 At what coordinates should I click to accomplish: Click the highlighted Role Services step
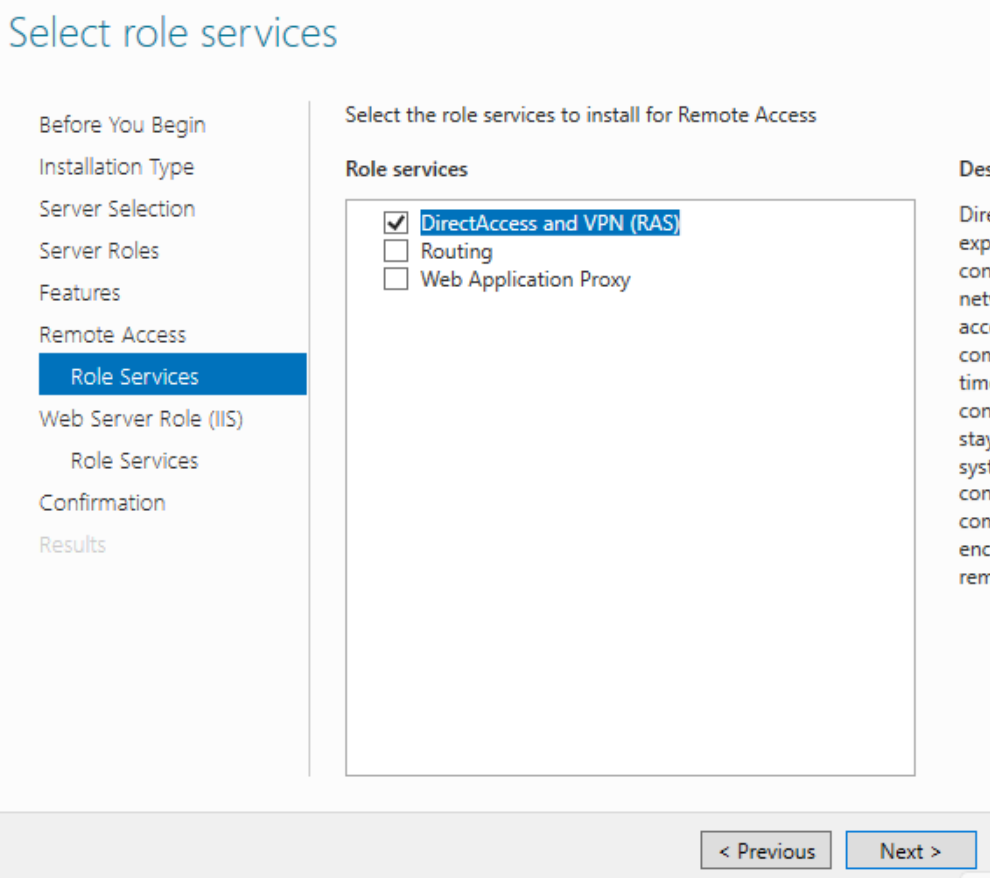point(134,377)
